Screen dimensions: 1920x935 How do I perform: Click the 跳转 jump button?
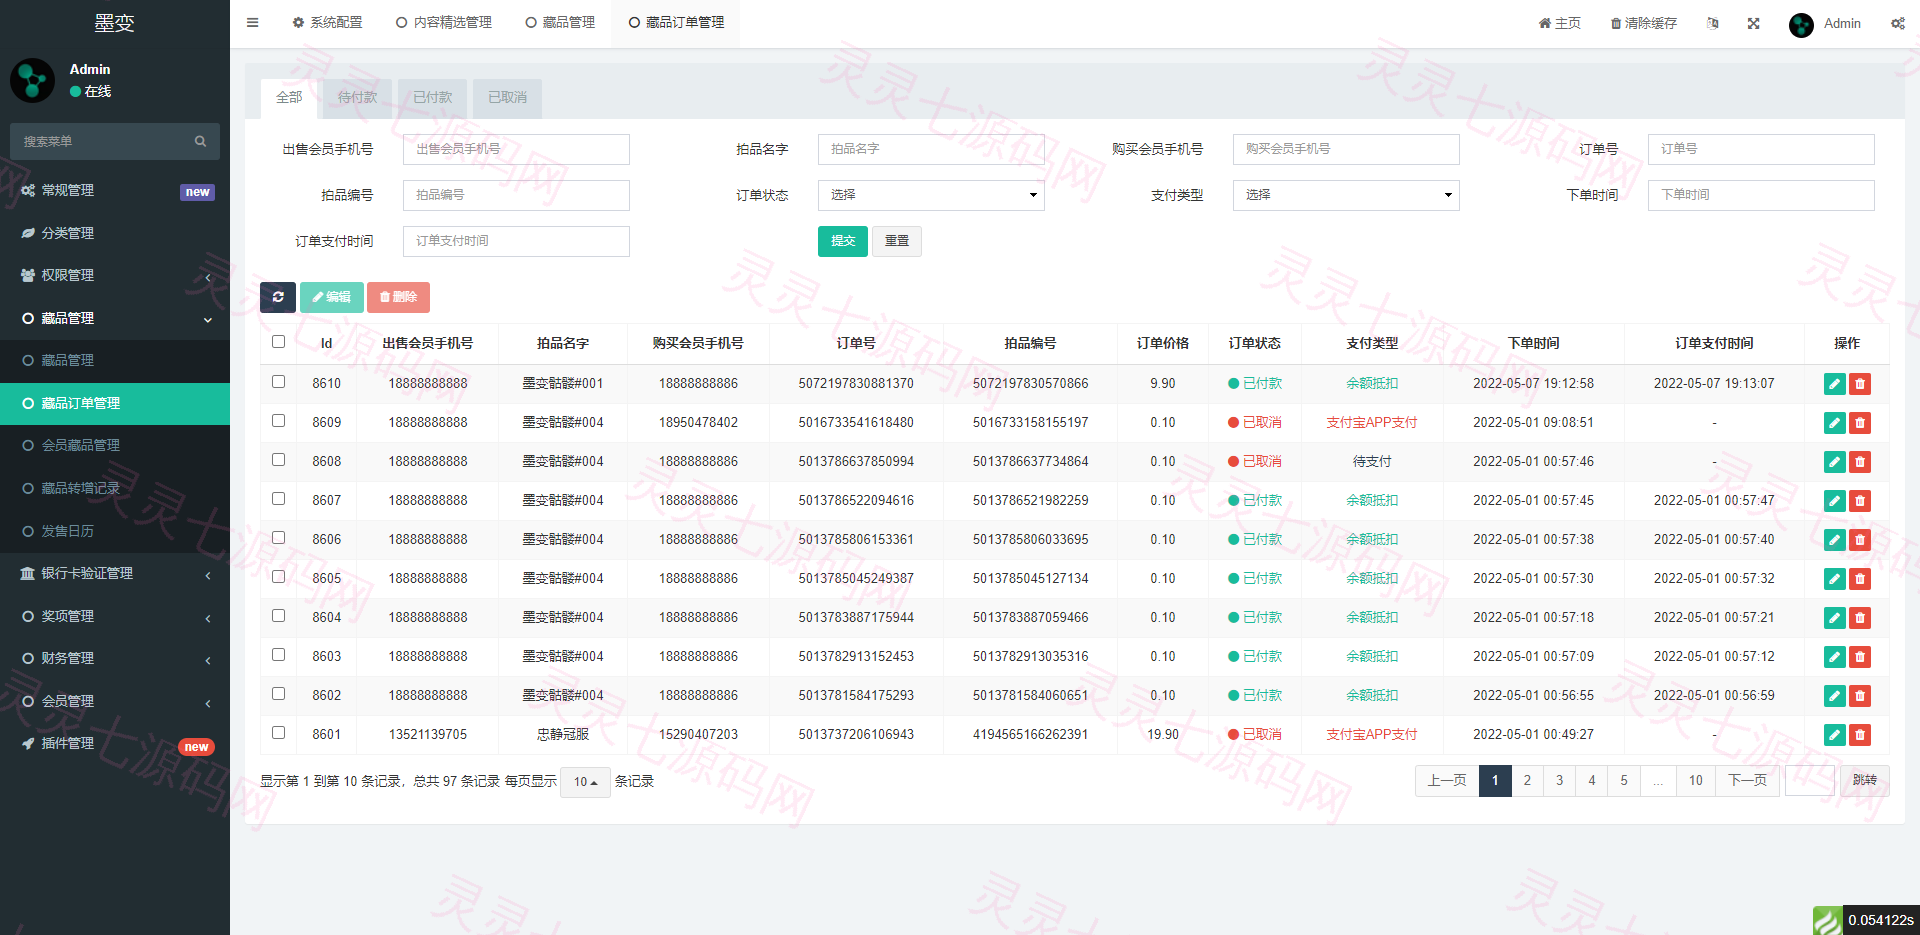(x=1865, y=781)
